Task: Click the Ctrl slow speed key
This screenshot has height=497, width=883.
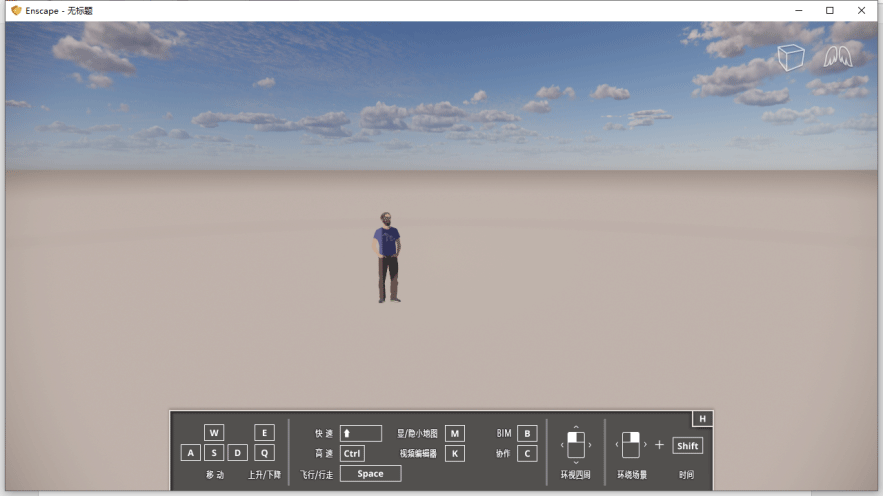Action: point(352,453)
